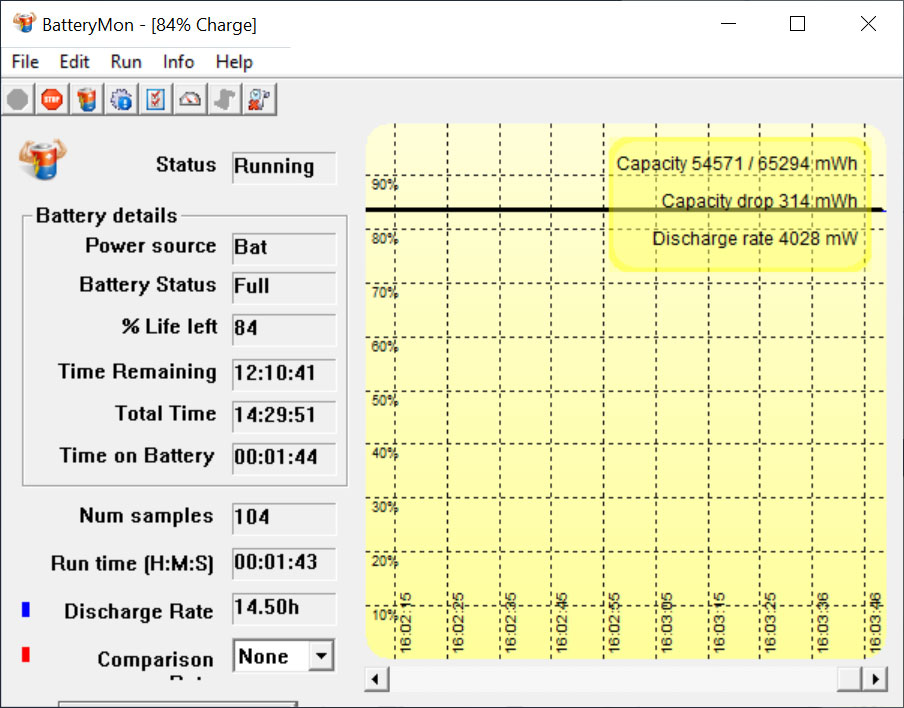The width and height of the screenshot is (904, 708).
Task: Open the battery information toolbar icon
Action: point(86,100)
